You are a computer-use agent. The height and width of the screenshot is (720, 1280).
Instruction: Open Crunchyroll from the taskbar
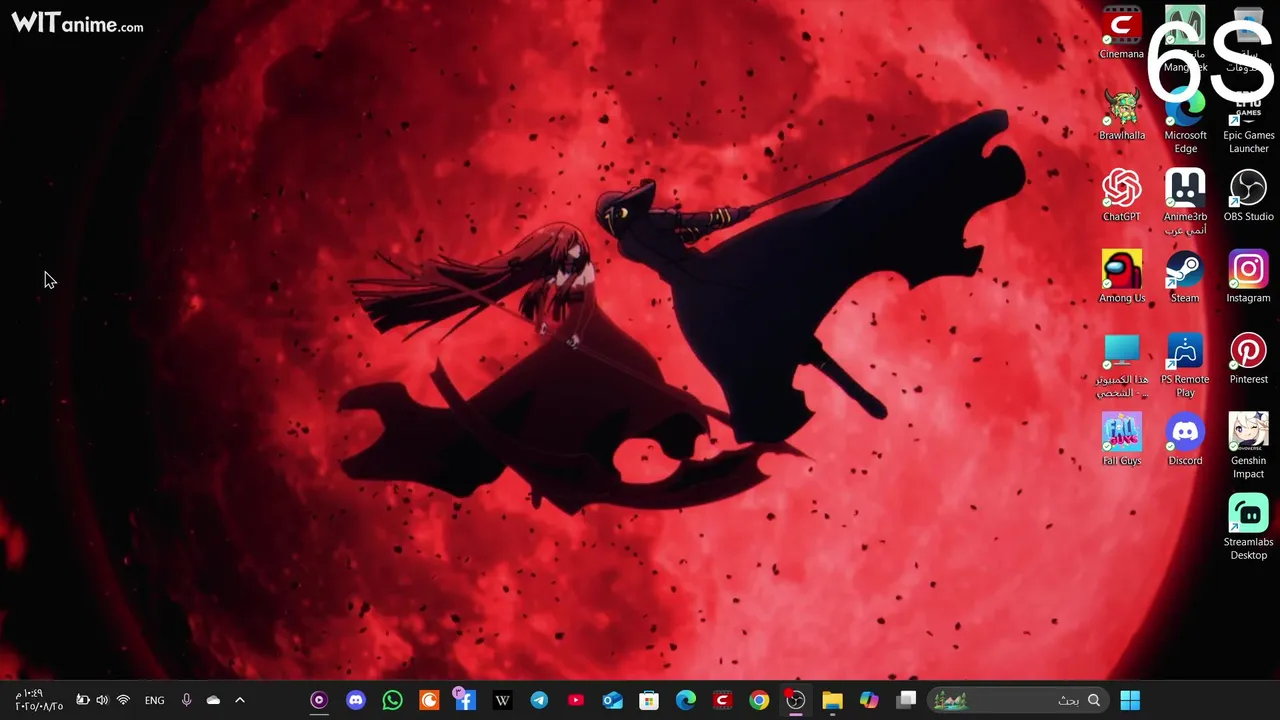click(429, 700)
